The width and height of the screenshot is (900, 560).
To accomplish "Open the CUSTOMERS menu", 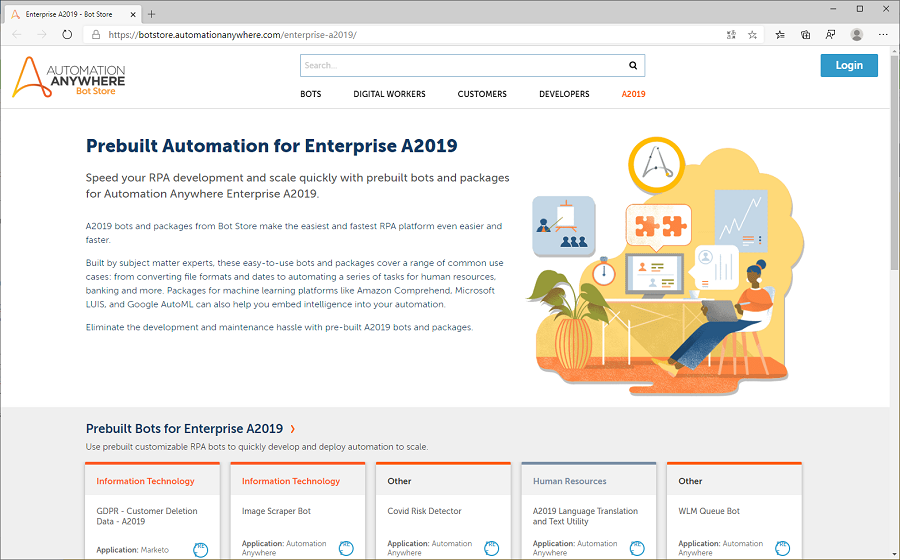I will coord(482,94).
